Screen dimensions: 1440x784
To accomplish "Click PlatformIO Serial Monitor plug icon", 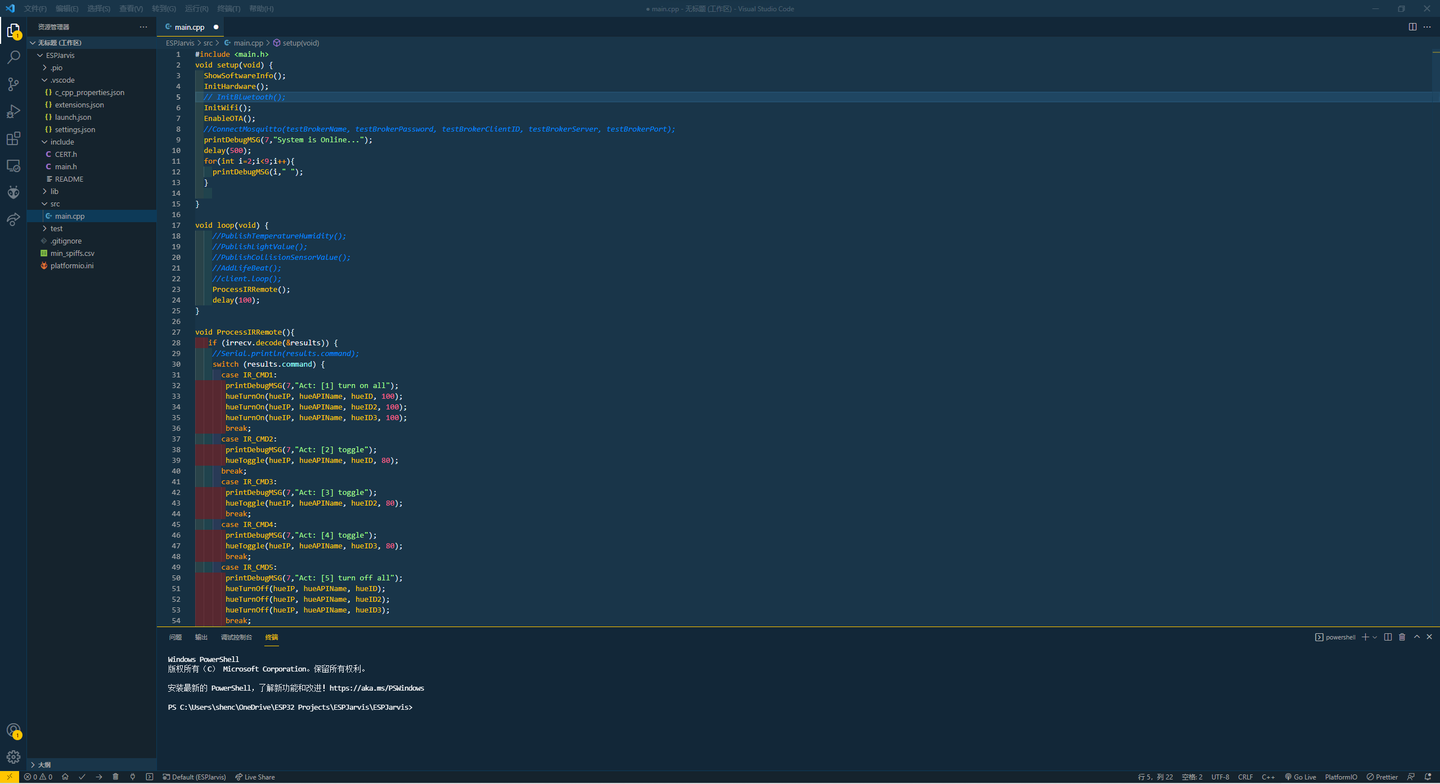I will coord(132,777).
